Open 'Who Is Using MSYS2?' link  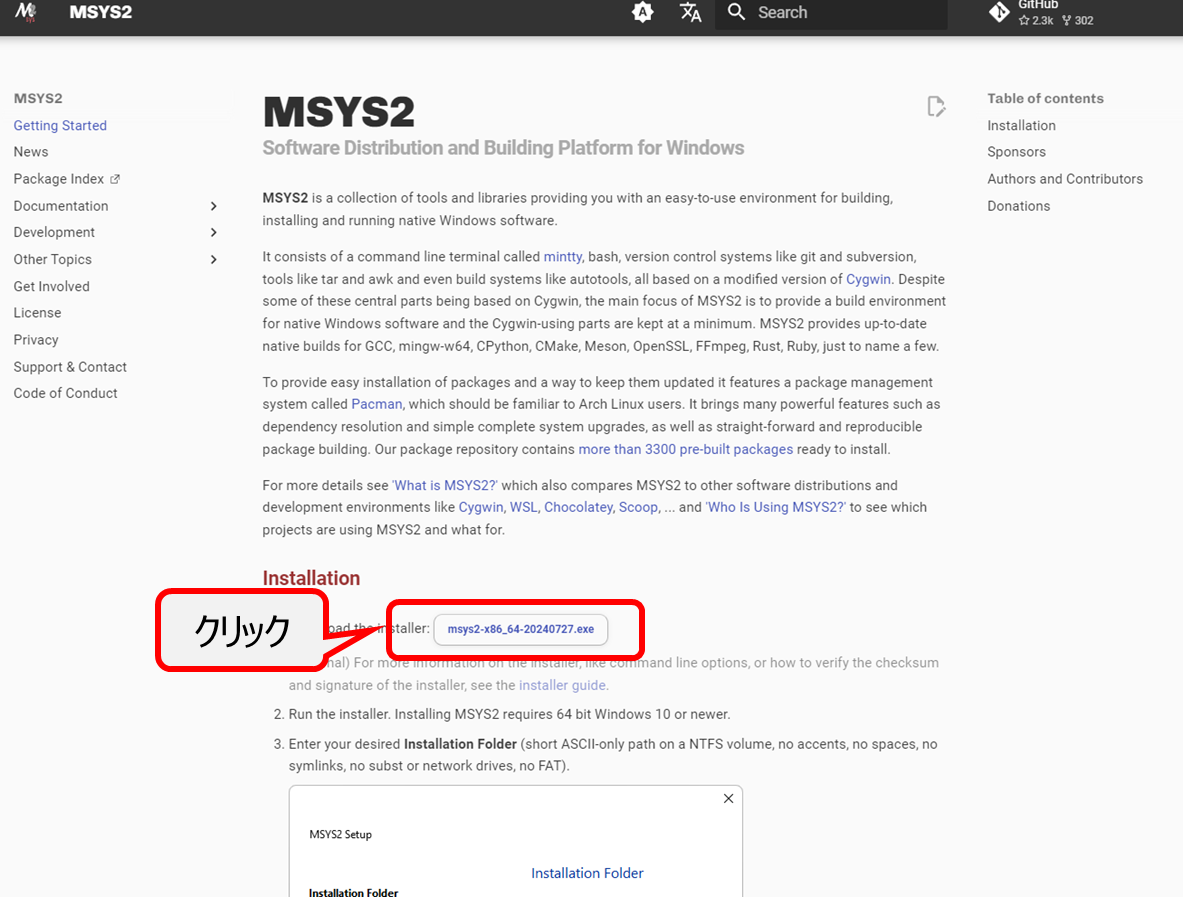[x=776, y=507]
